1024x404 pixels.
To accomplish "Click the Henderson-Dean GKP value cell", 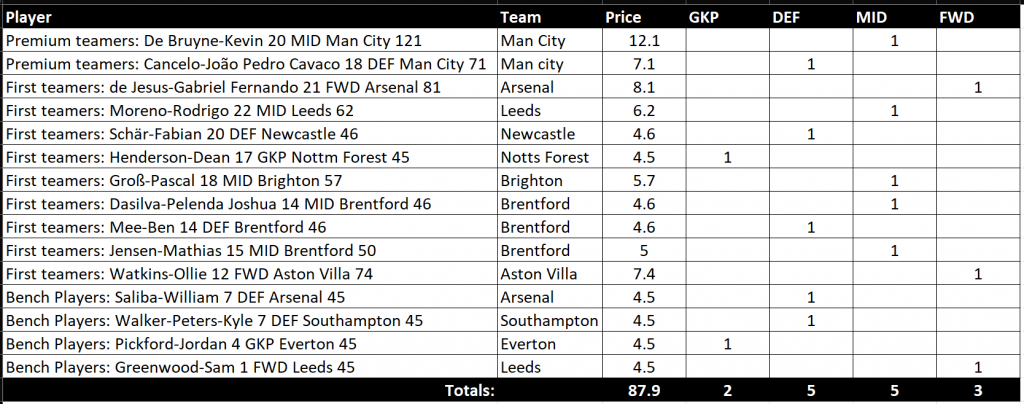I will pos(727,157).
